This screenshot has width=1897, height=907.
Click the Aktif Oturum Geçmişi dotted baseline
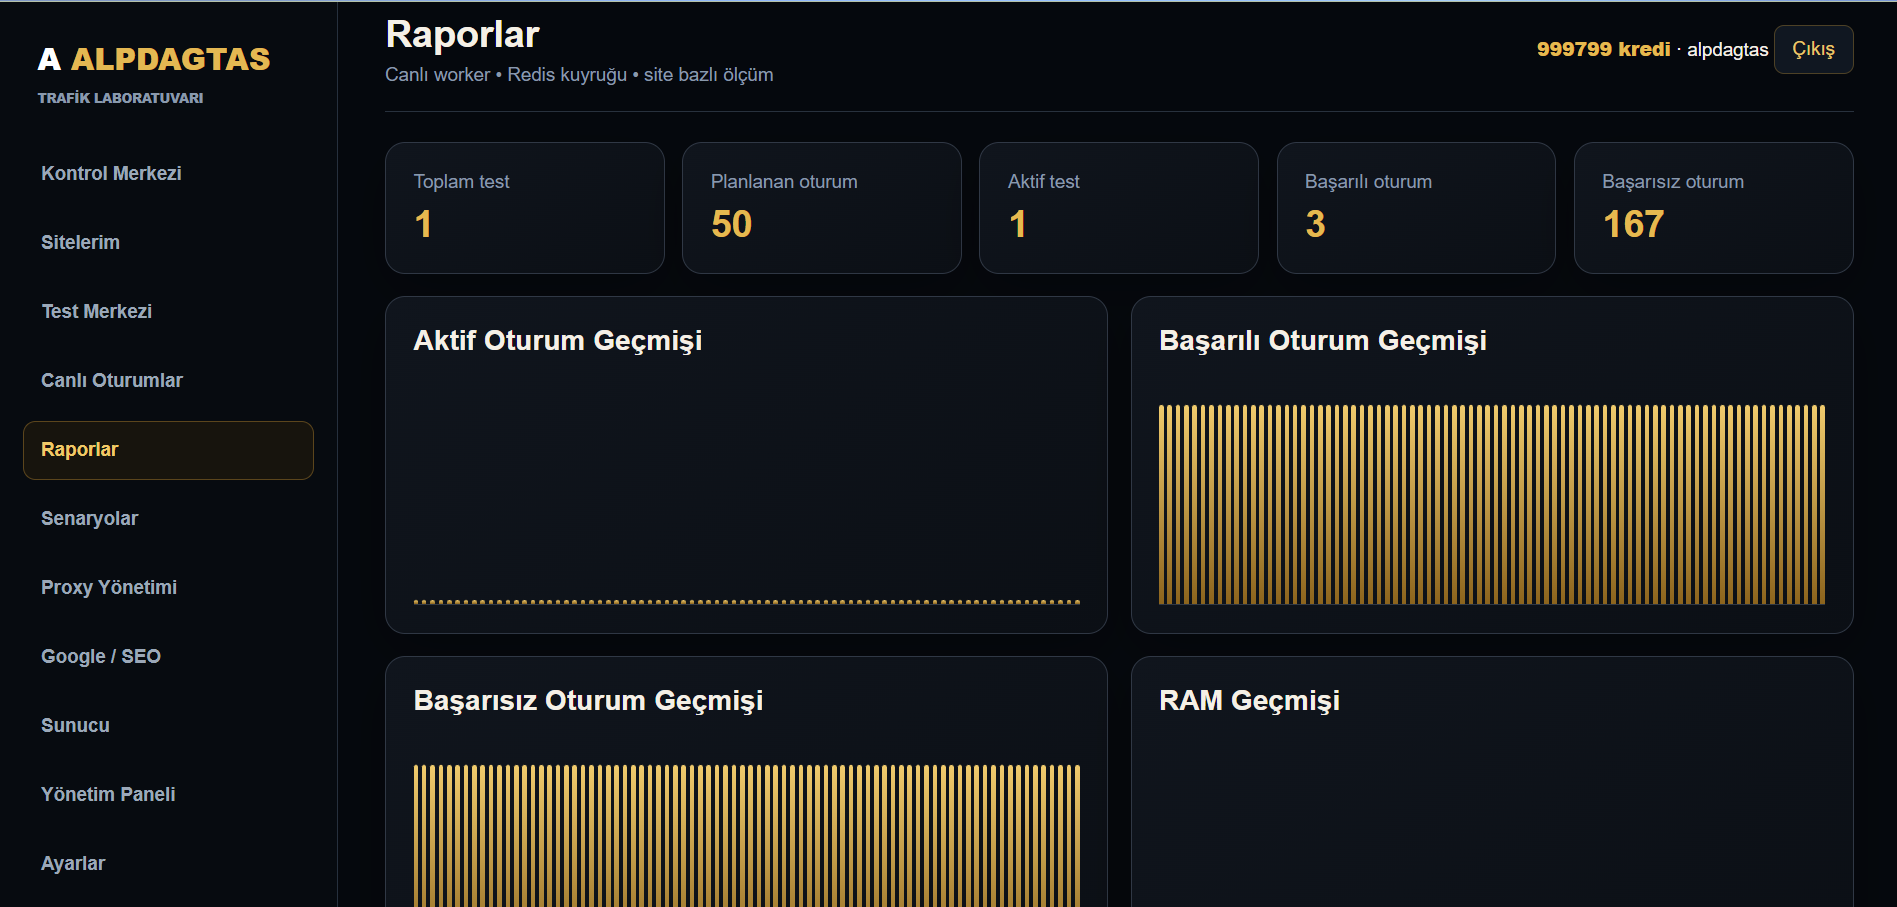[x=747, y=602]
